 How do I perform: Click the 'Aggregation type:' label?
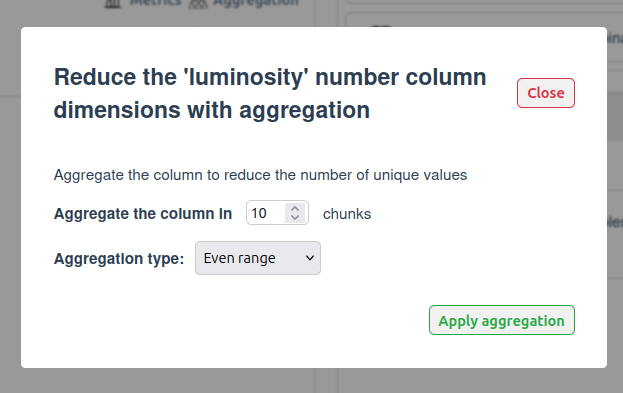[x=119, y=259]
